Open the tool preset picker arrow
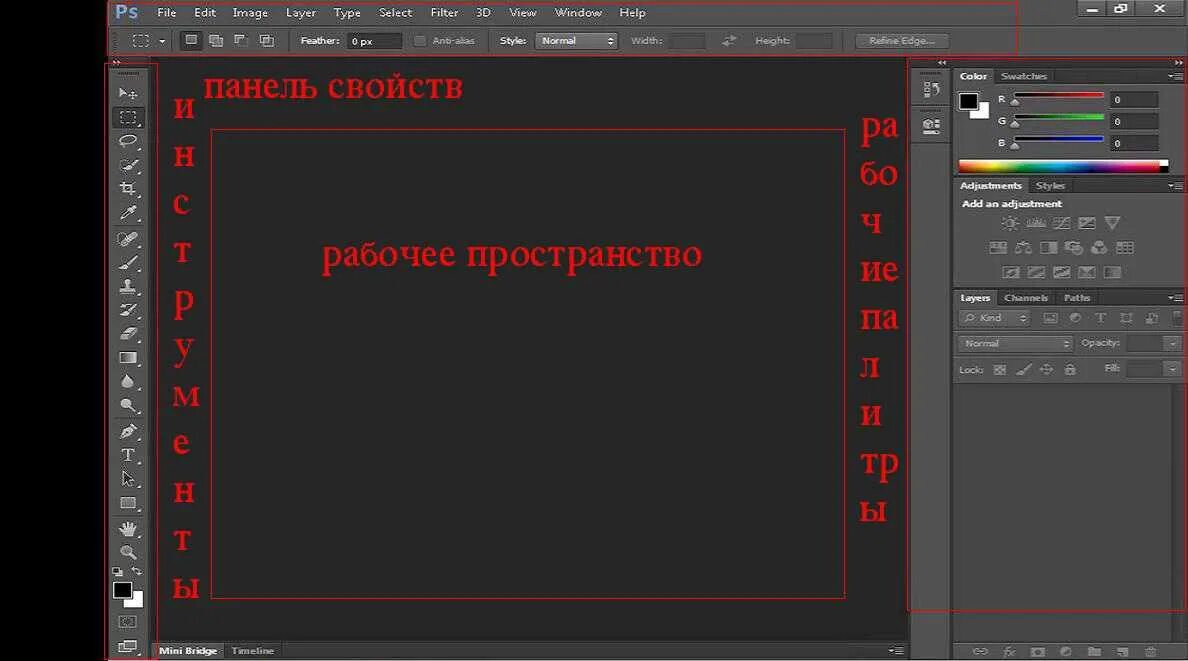 [162, 41]
